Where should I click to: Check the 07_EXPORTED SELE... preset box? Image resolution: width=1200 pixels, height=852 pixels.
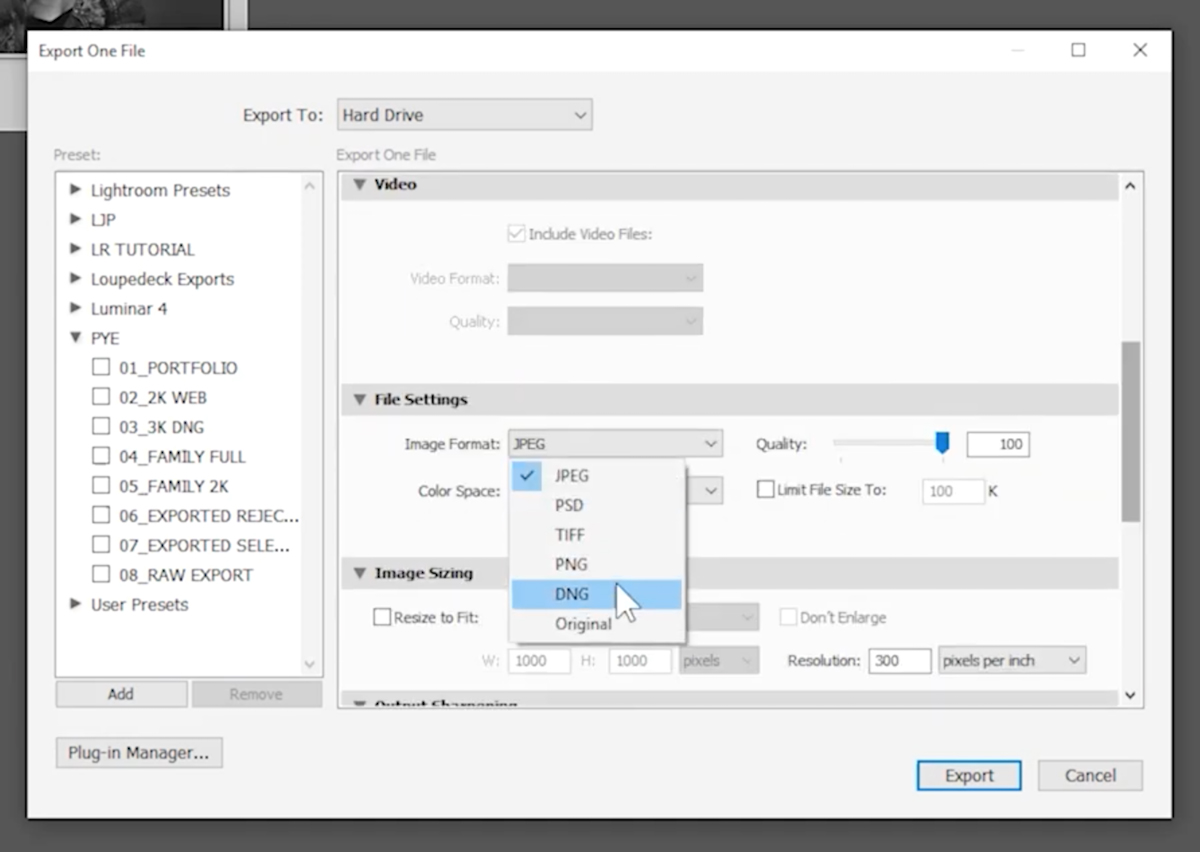(x=101, y=545)
